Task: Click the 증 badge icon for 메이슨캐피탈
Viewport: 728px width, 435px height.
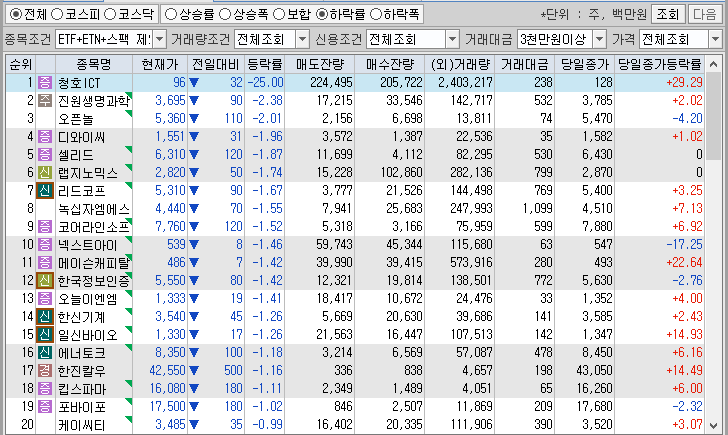Action: pos(45,262)
